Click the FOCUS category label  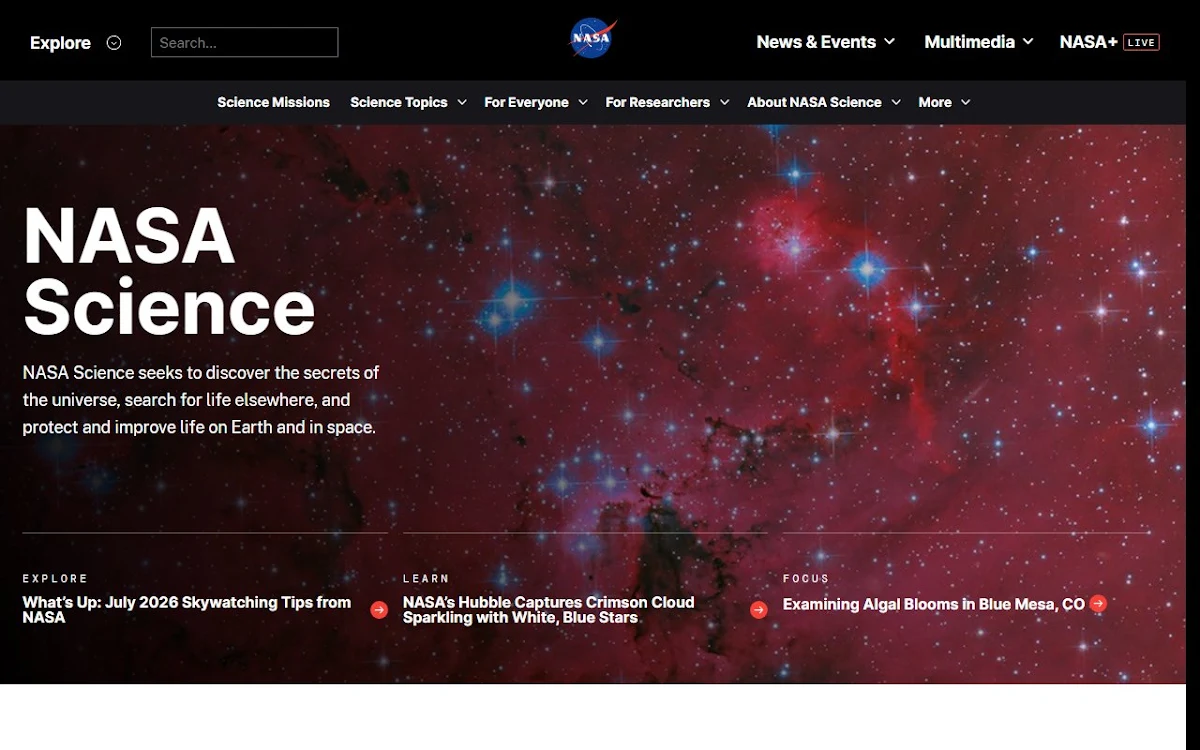point(806,579)
